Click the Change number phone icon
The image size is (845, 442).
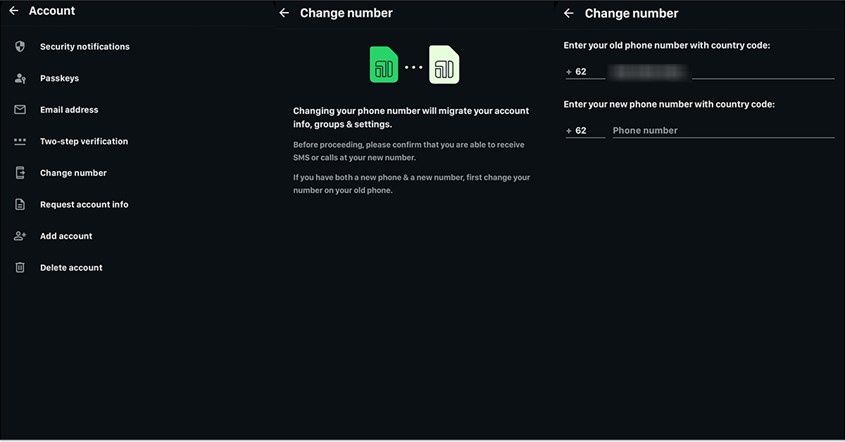click(20, 173)
